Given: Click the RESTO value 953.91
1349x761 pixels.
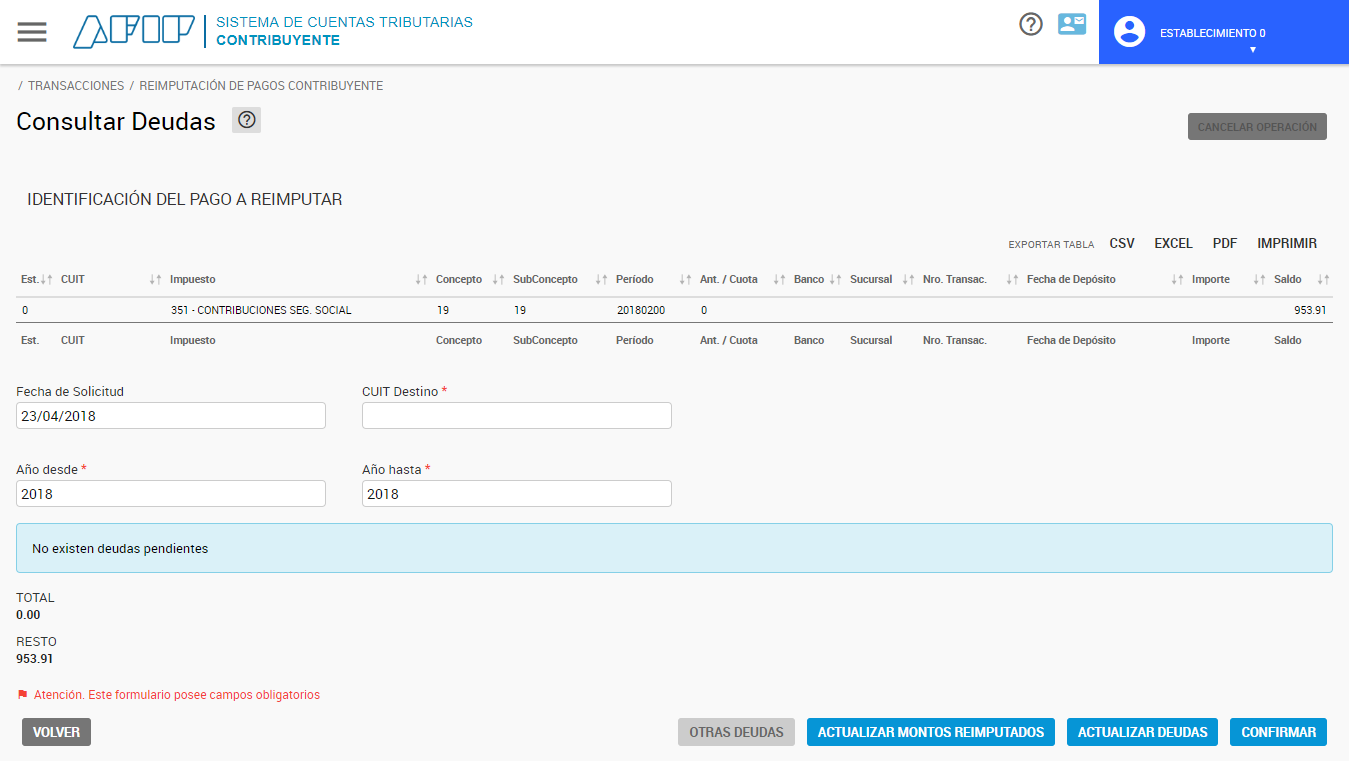Looking at the screenshot, I should (x=35, y=659).
